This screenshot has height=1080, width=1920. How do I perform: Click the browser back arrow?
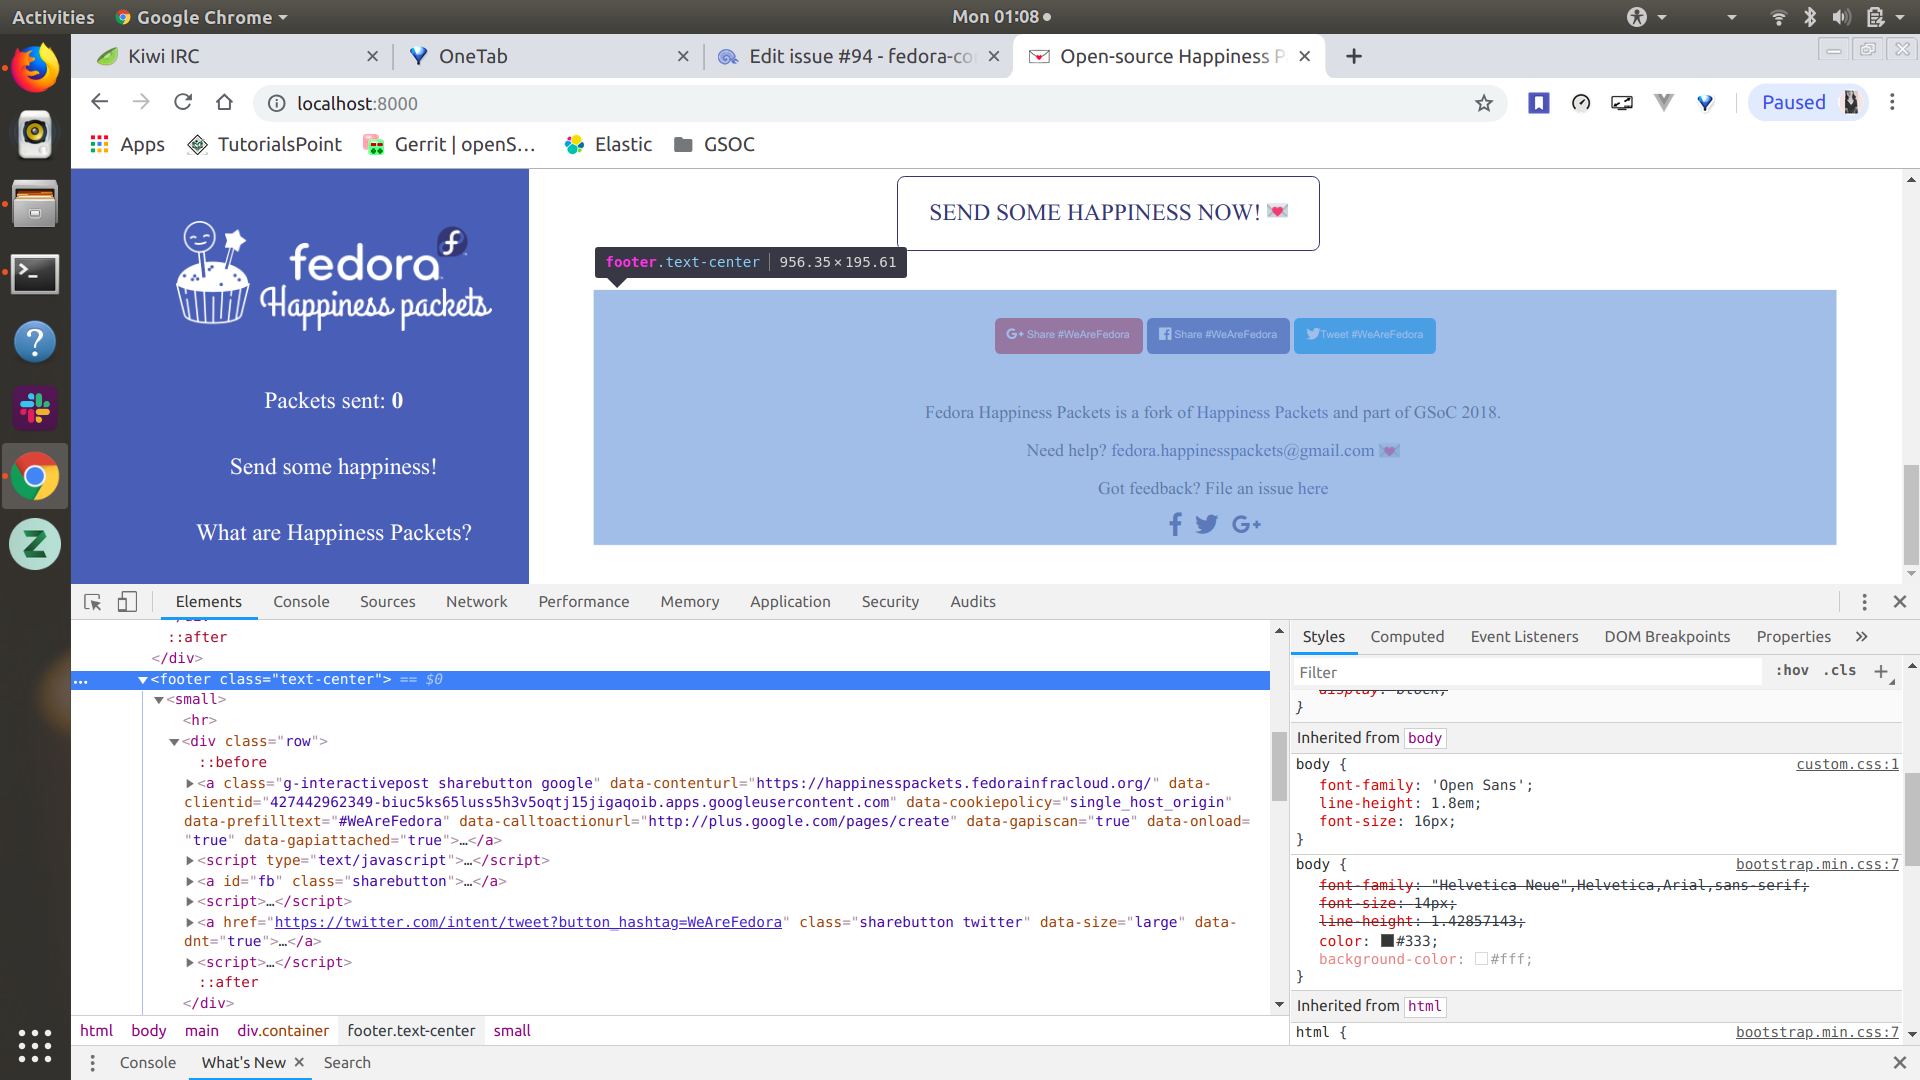point(99,102)
